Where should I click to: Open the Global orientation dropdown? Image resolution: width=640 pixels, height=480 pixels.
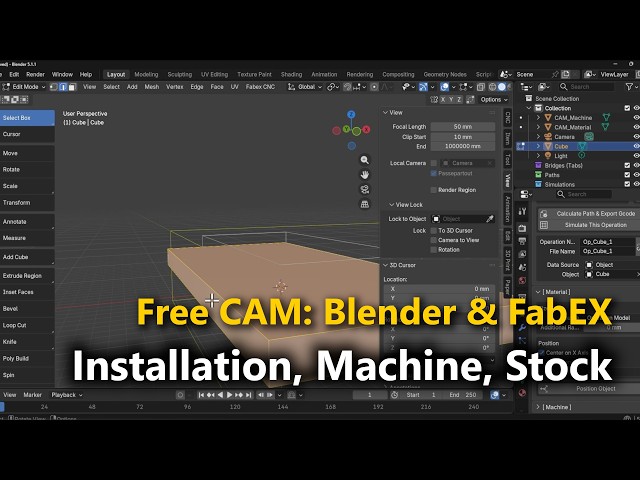[305, 87]
